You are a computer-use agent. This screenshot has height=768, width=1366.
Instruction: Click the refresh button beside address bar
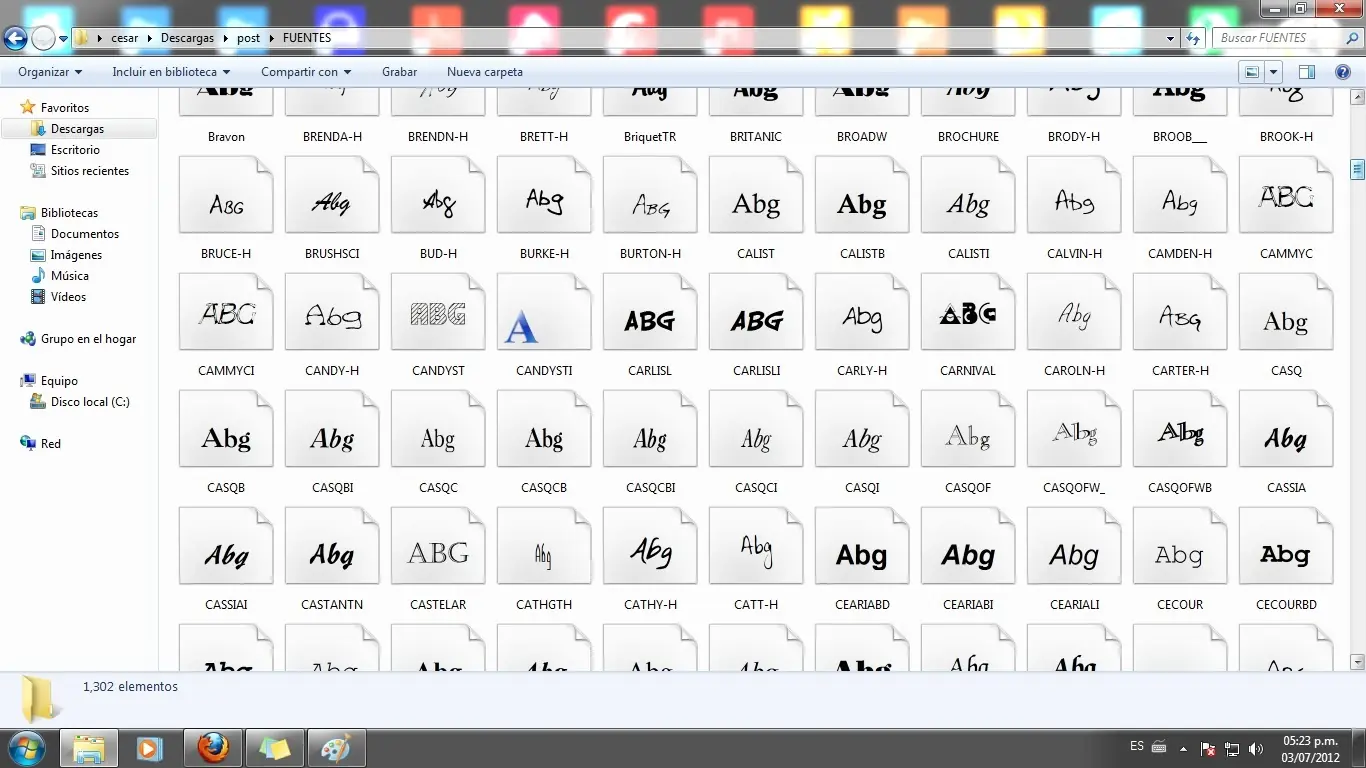[1192, 38]
